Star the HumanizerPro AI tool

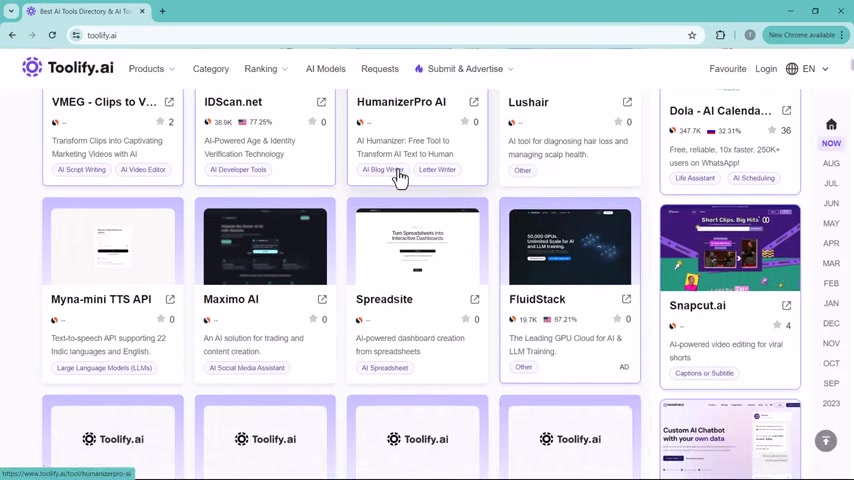click(x=465, y=121)
